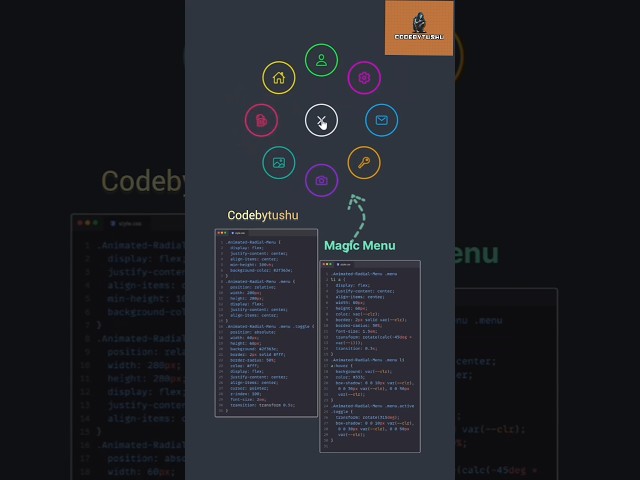Open the blue mail envelope icon

382,120
